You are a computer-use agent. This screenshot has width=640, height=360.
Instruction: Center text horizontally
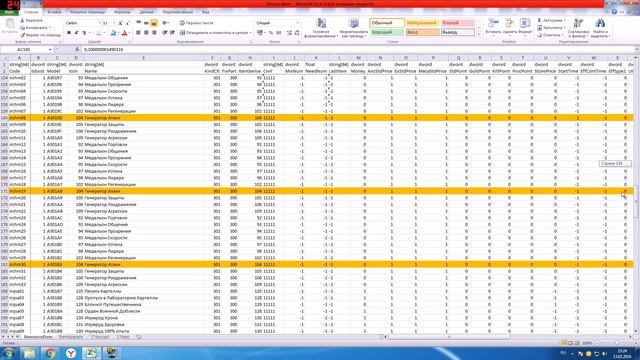point(146,33)
